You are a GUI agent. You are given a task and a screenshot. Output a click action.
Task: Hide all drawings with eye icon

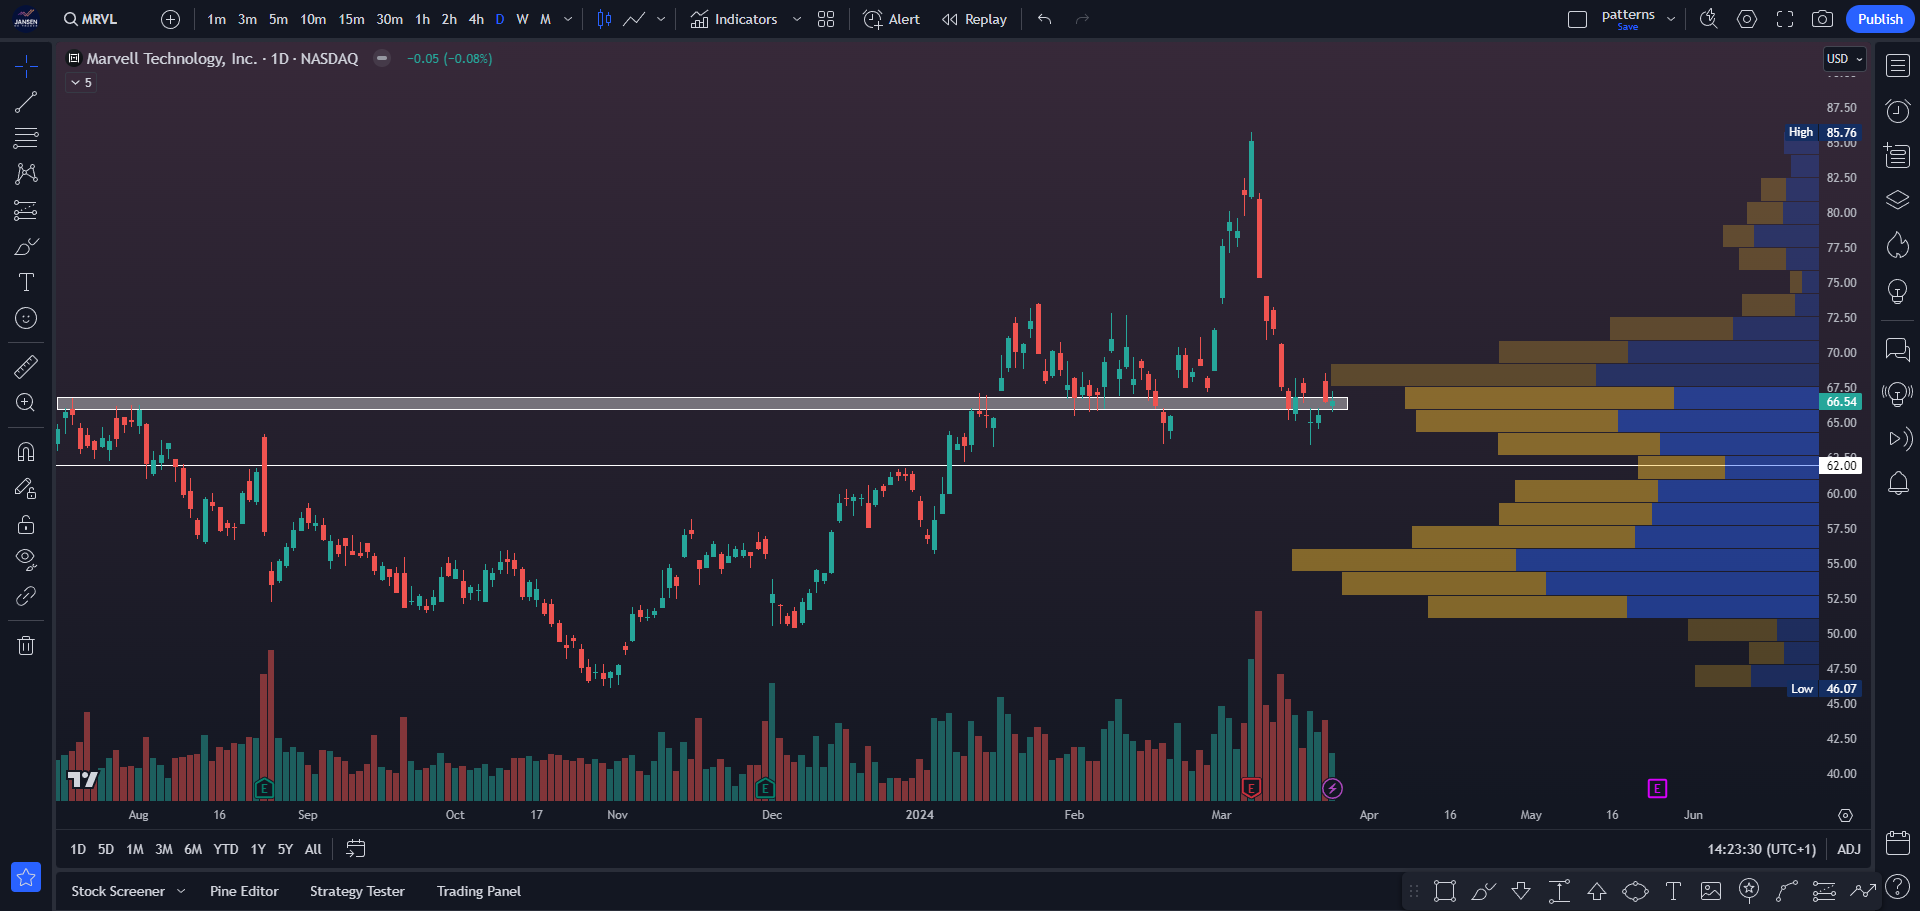[x=26, y=559]
